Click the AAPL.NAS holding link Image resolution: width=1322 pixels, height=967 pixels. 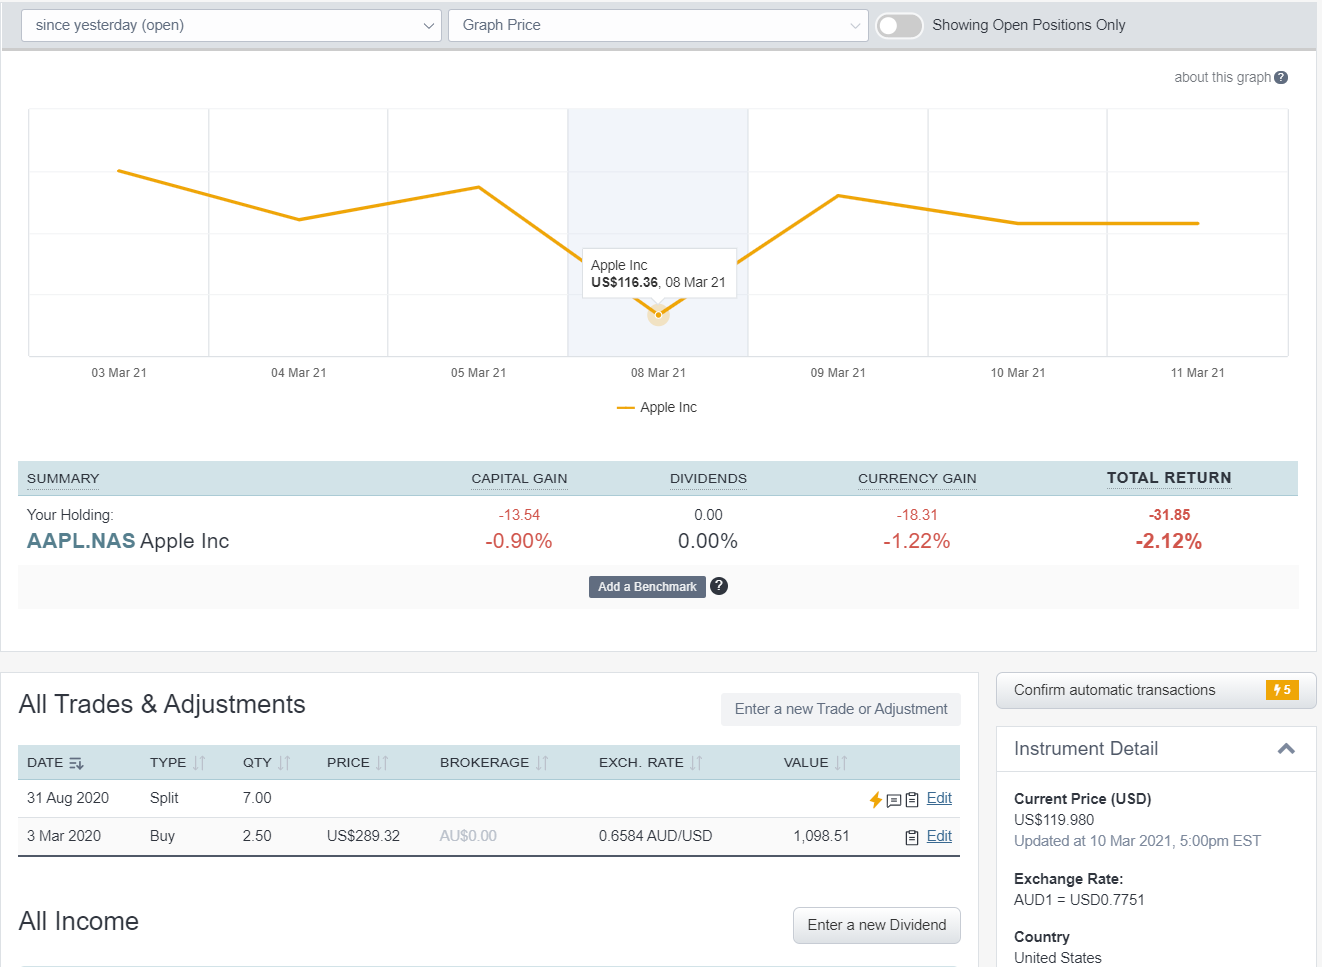point(81,541)
